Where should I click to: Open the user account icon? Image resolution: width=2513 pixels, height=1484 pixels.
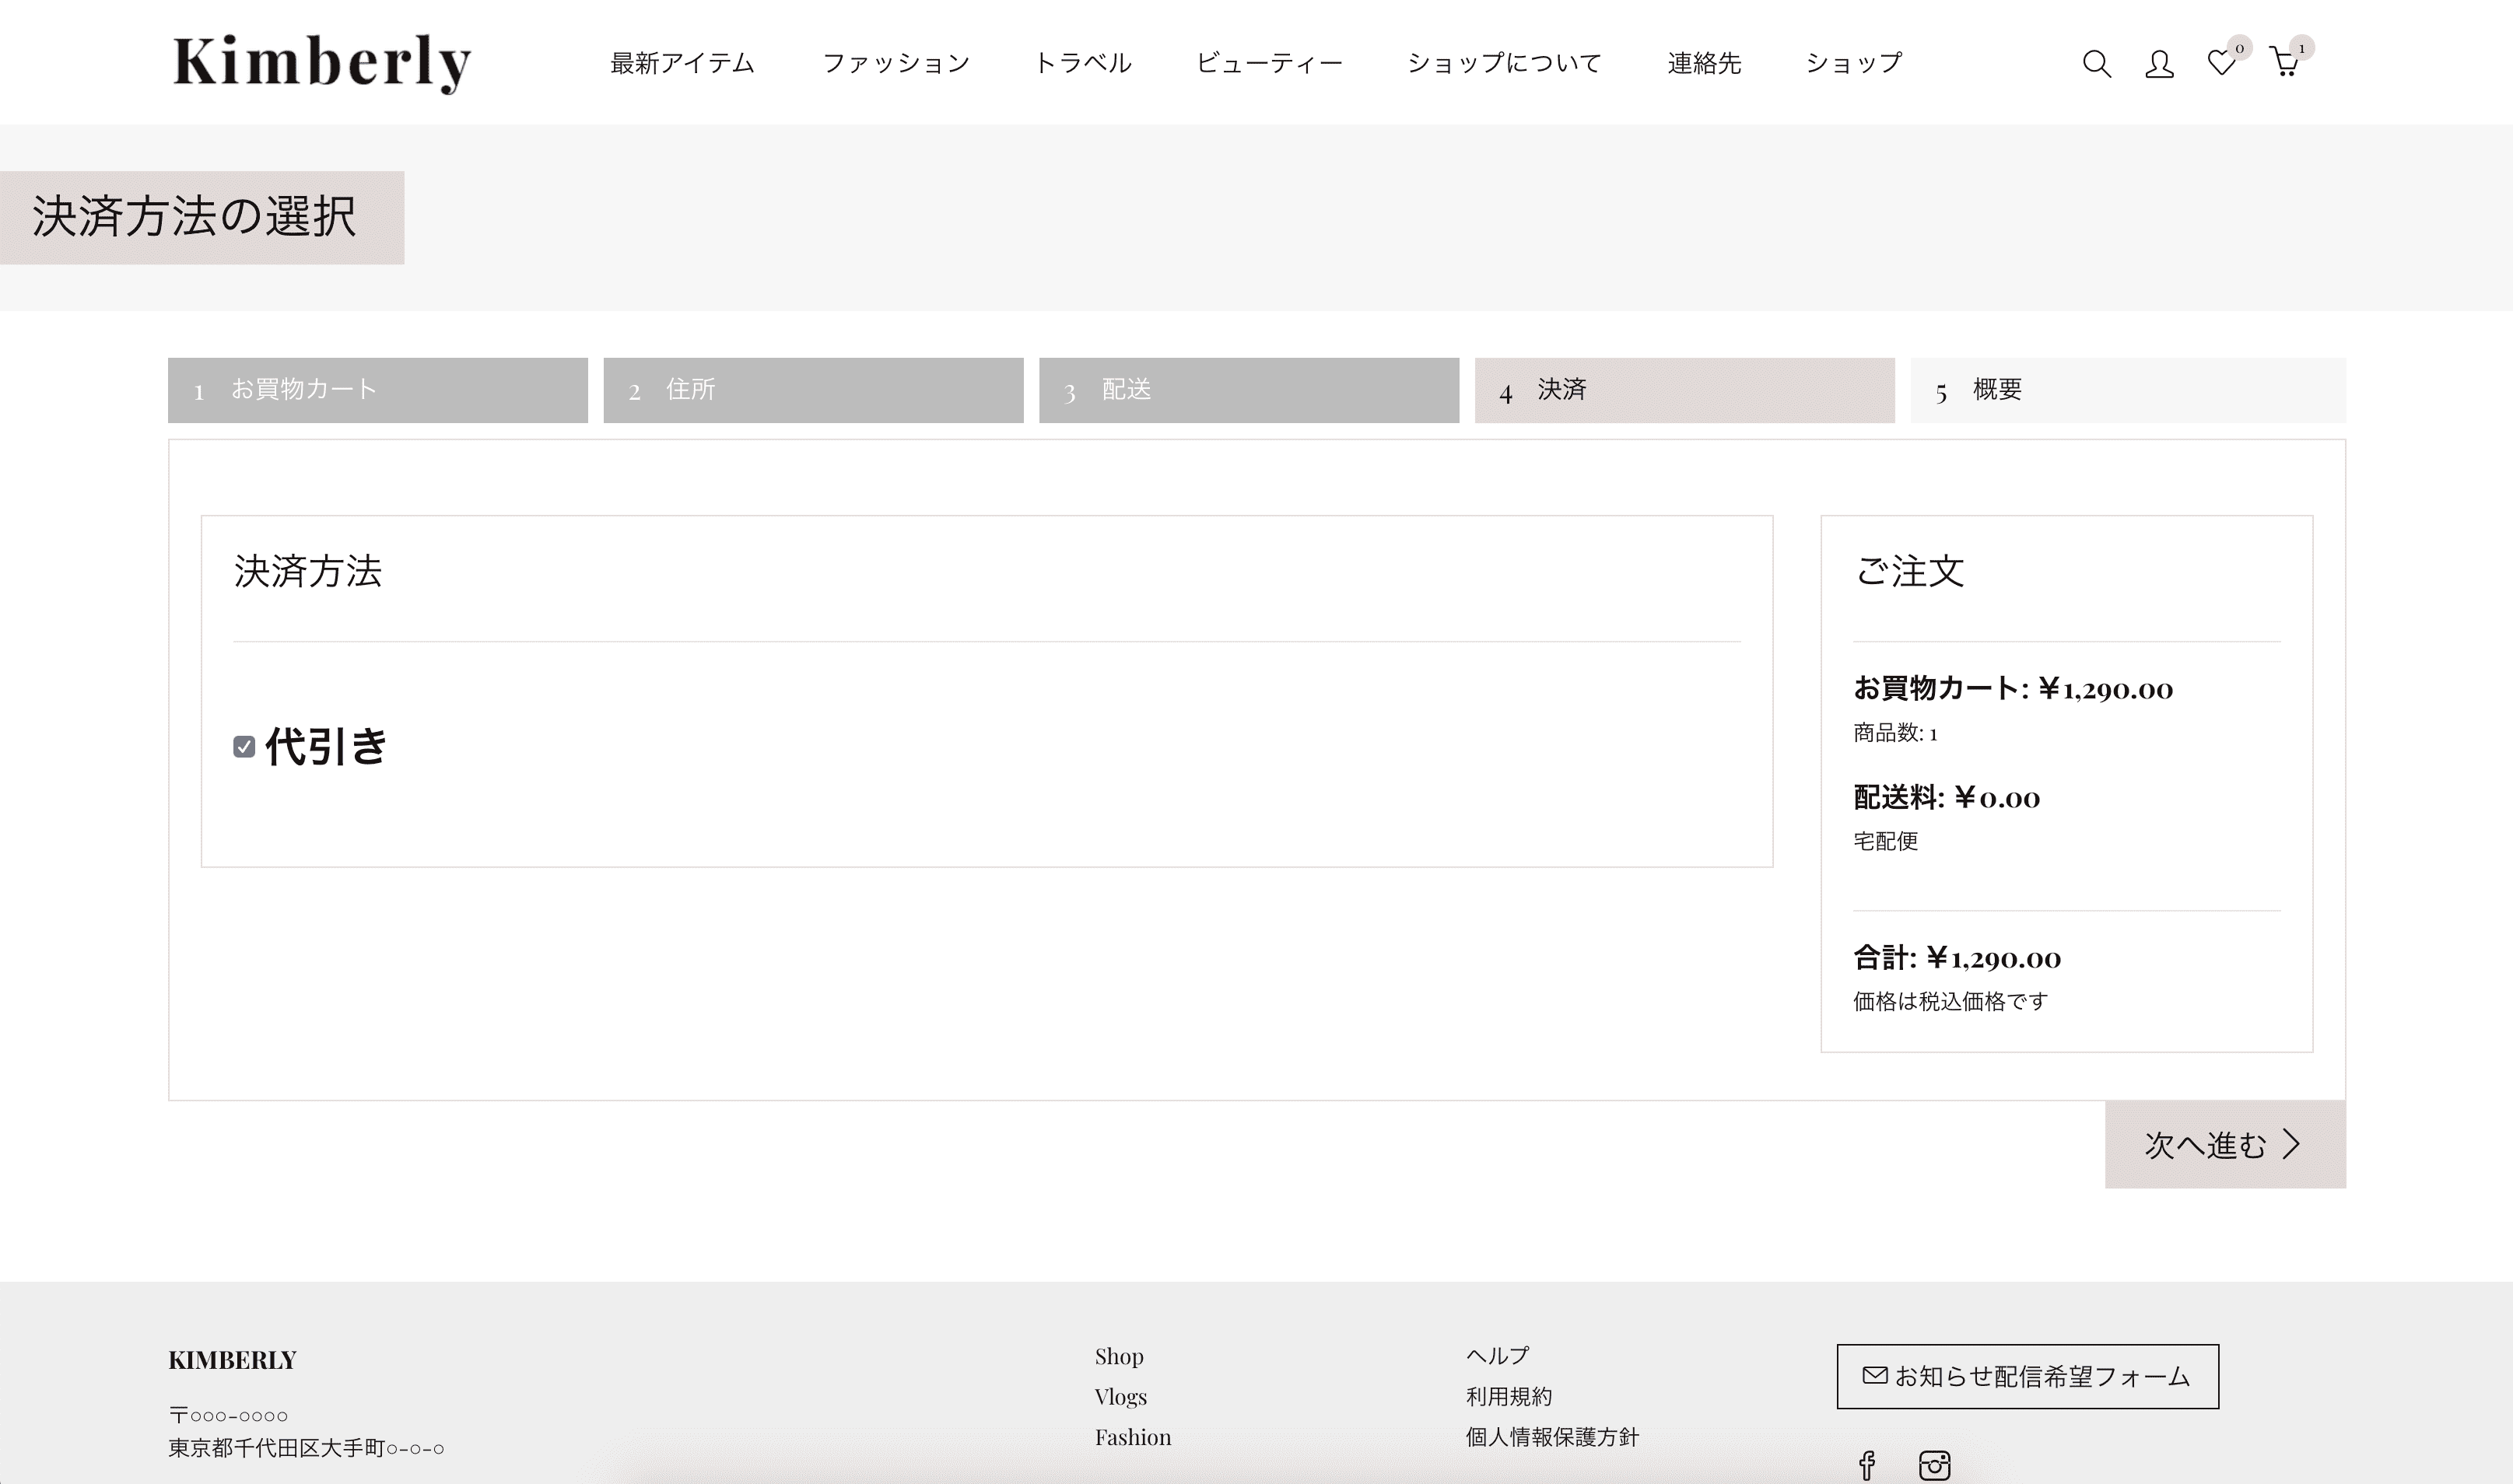point(2159,64)
